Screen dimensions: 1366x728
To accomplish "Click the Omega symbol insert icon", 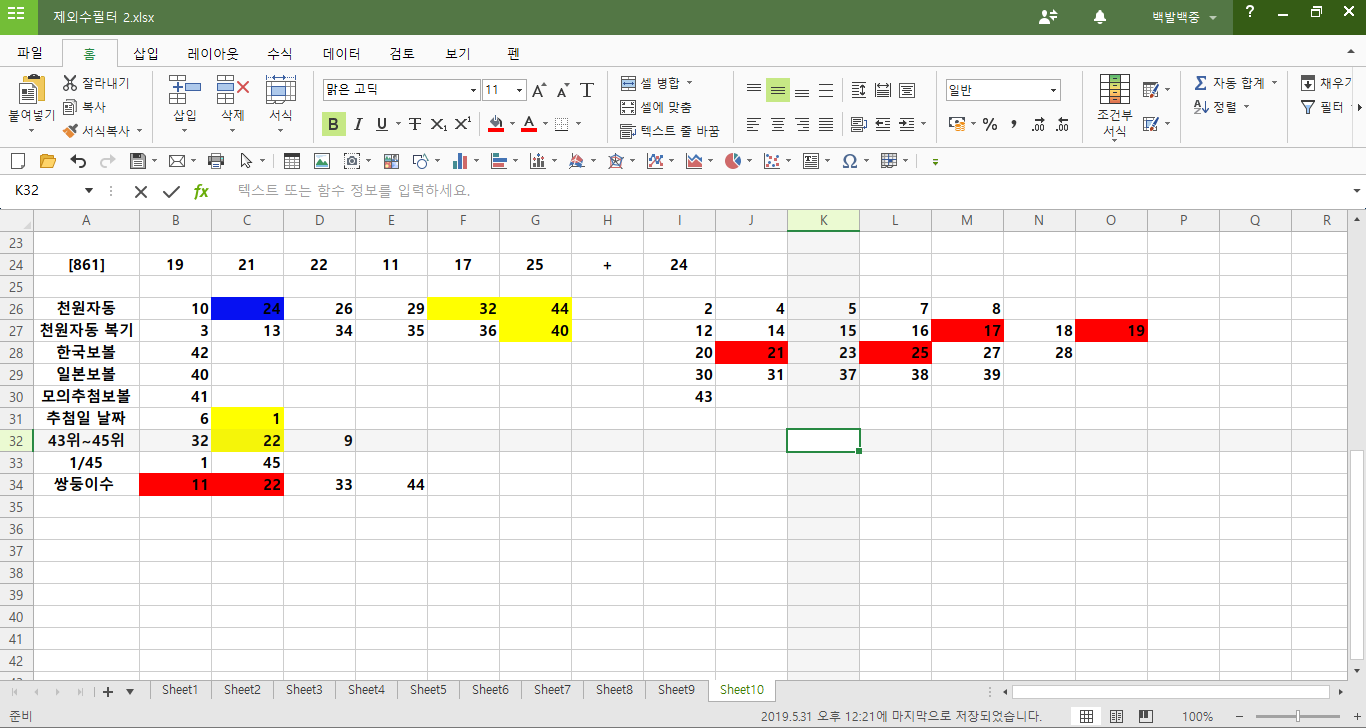I will coord(849,161).
